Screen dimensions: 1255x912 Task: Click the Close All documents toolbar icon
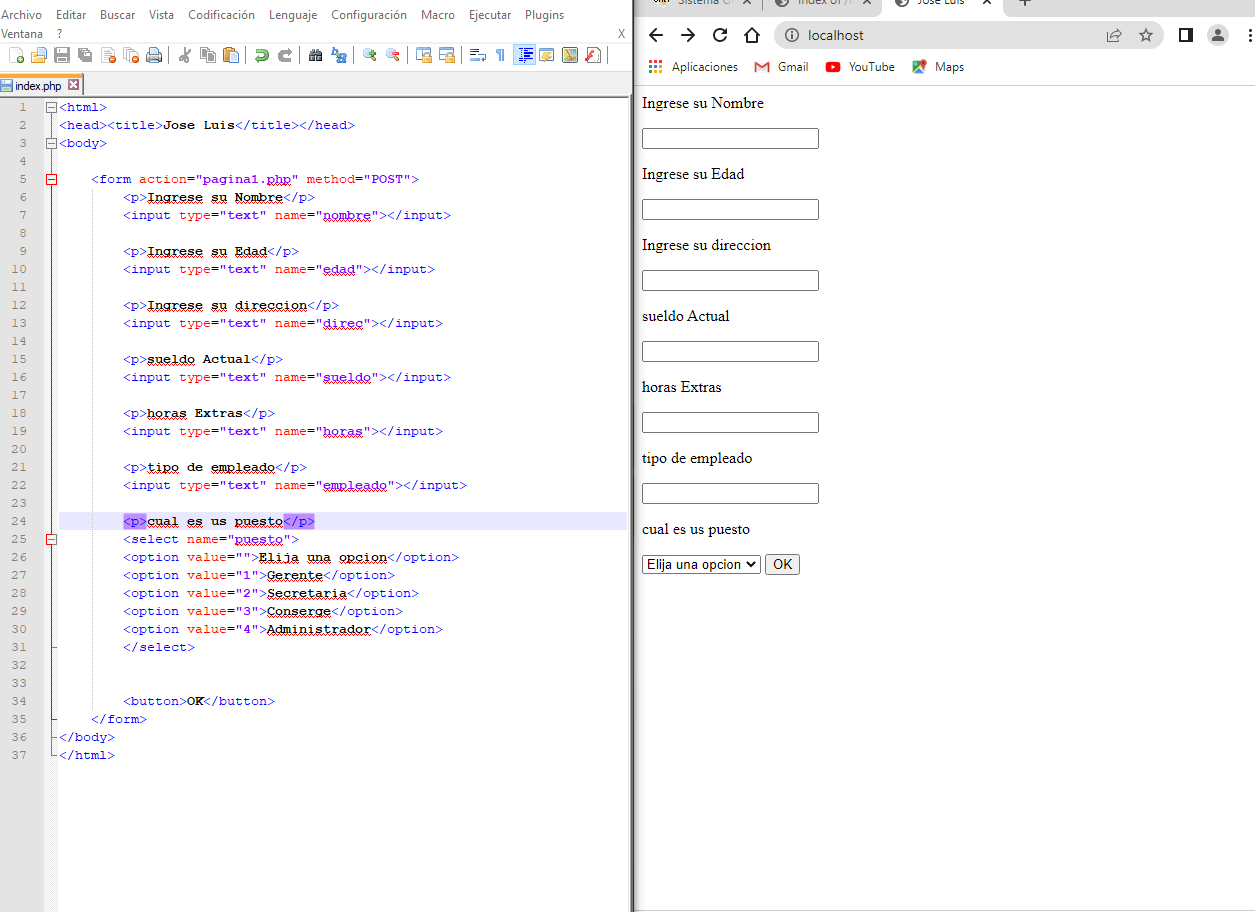click(131, 55)
